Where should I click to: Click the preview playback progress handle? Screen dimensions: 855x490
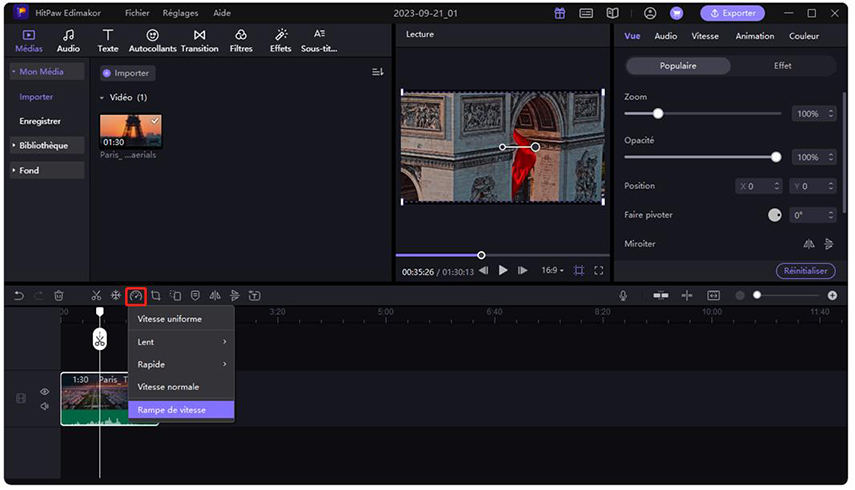coord(481,255)
